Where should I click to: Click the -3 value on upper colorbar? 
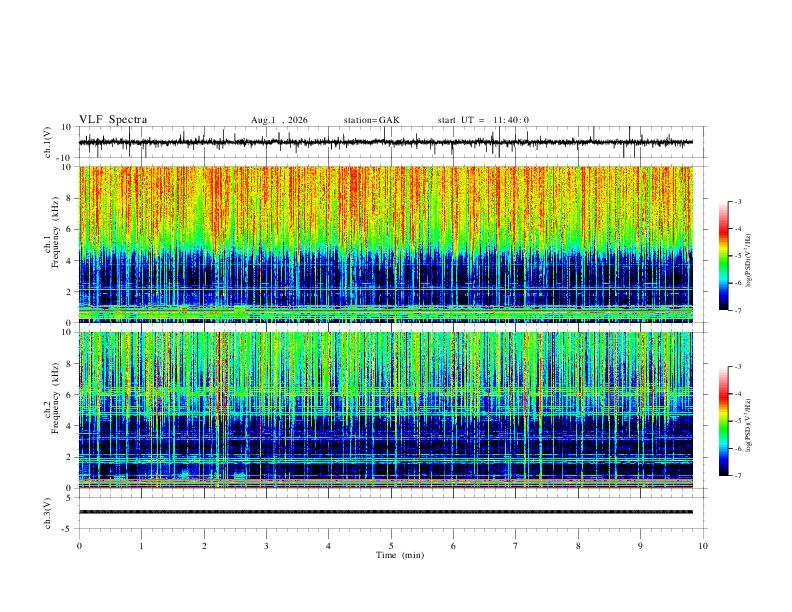(737, 201)
